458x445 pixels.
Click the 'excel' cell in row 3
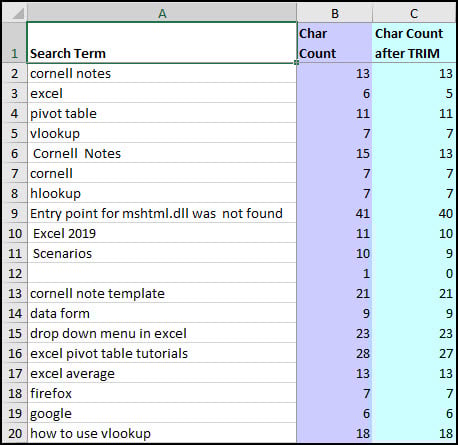click(162, 93)
